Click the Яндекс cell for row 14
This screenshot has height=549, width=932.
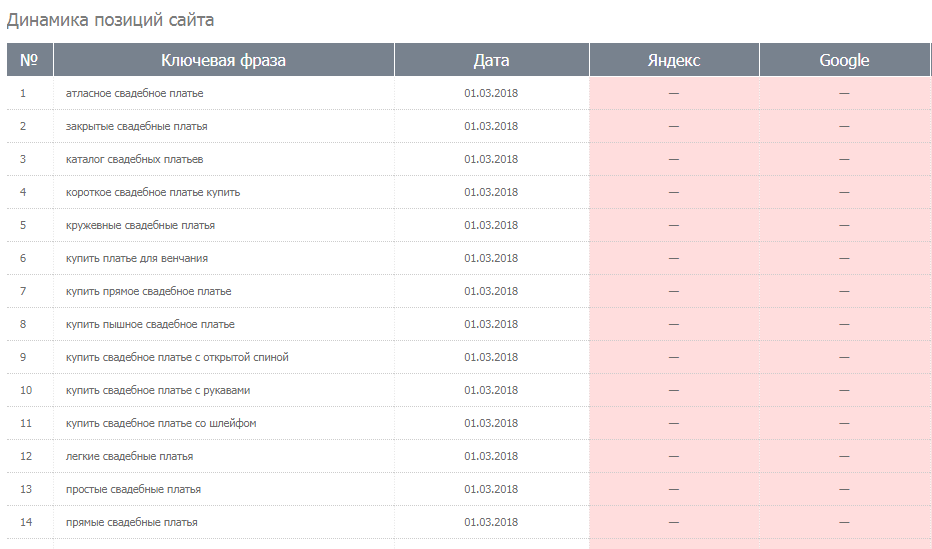coord(674,522)
